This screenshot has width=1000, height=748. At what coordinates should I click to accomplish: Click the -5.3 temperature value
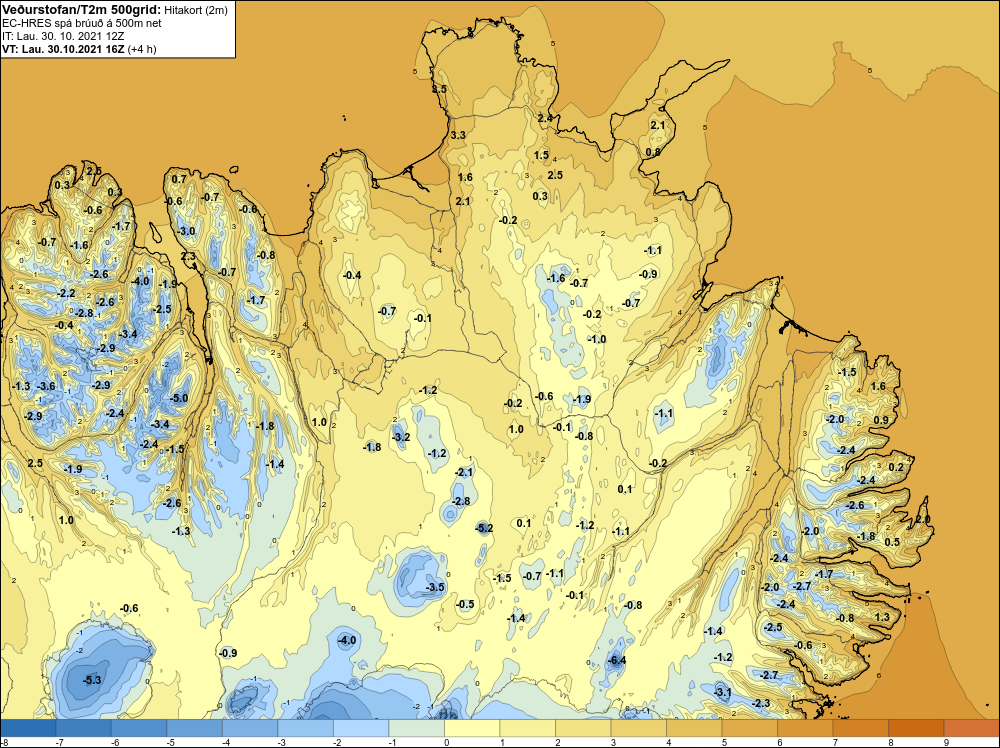point(92,680)
